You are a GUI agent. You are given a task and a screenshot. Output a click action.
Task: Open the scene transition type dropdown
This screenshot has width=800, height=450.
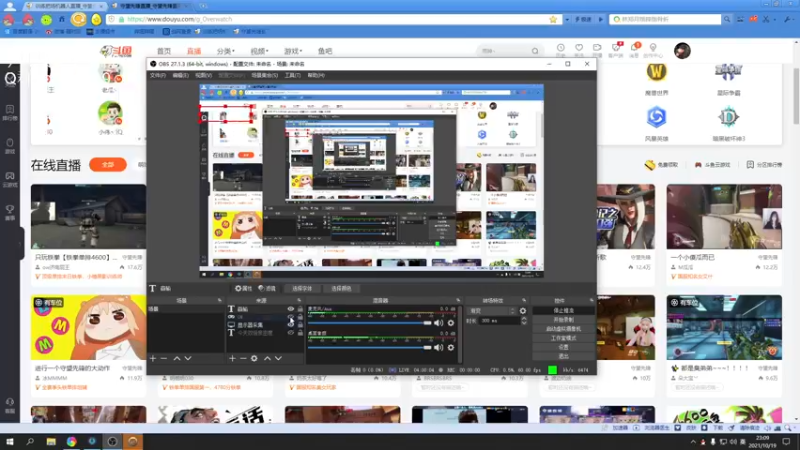click(x=492, y=310)
